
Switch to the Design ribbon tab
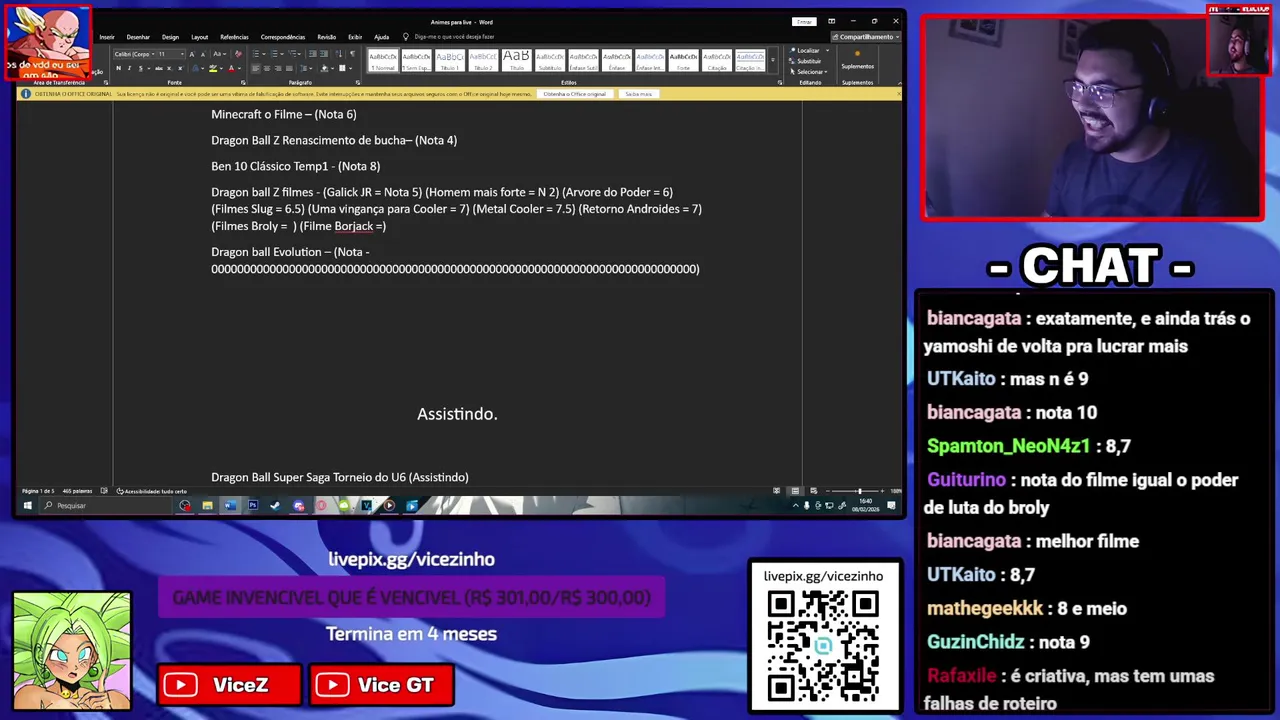[170, 37]
